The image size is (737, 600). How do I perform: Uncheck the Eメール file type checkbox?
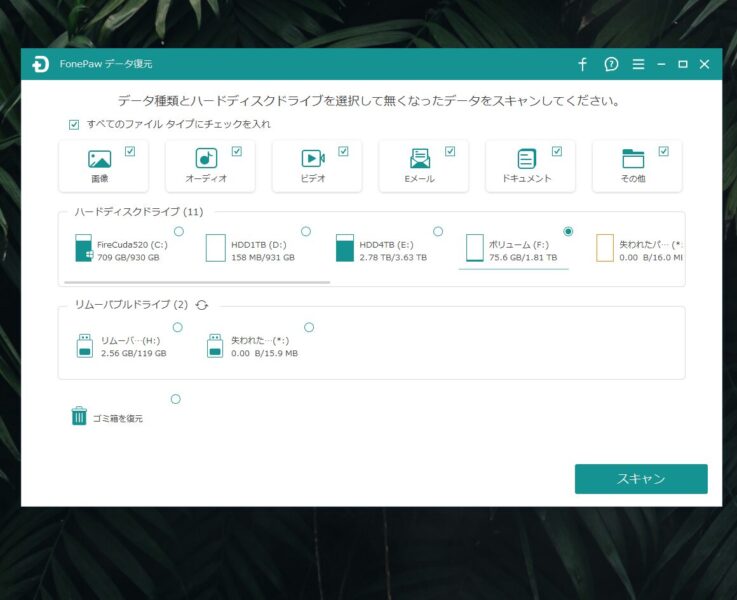pos(450,151)
